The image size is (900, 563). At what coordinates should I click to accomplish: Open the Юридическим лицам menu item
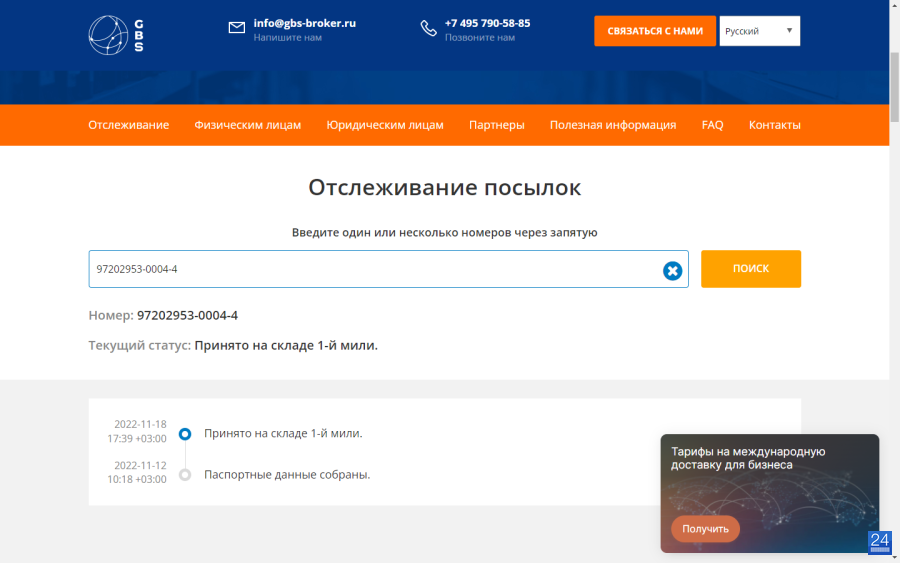pyautogui.click(x=385, y=125)
